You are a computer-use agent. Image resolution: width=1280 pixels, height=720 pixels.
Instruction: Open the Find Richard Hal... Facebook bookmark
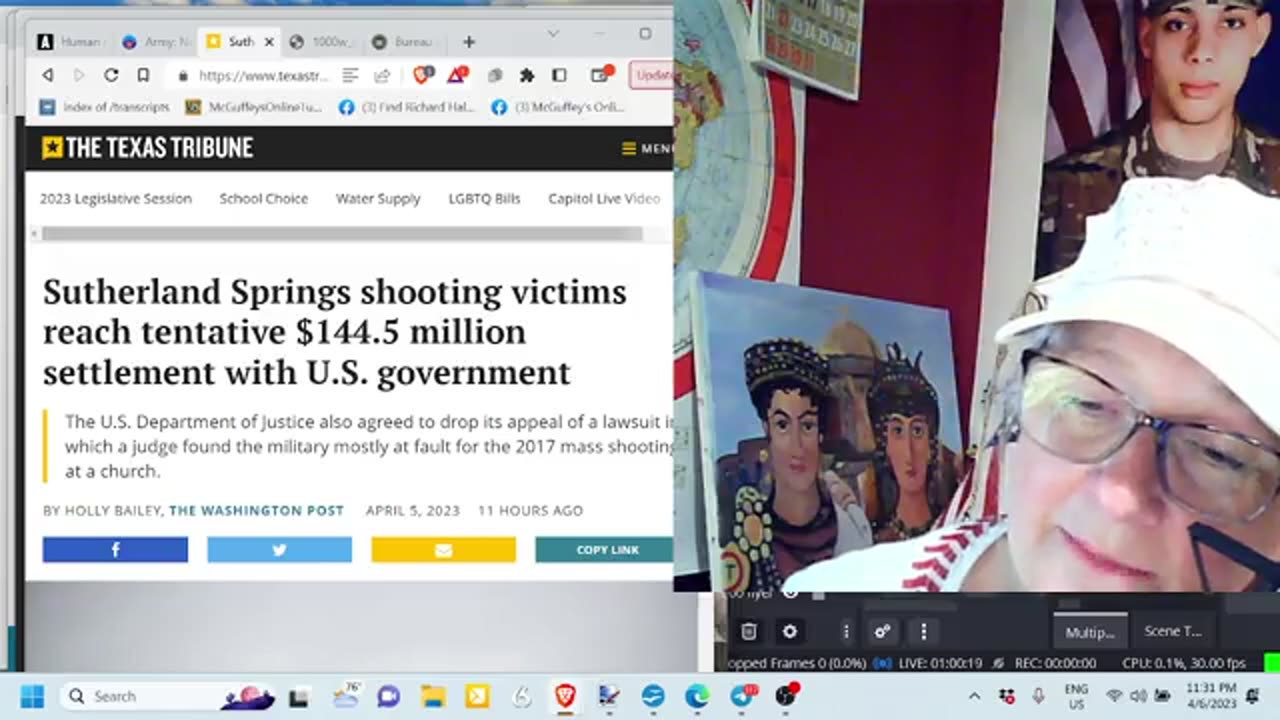(406, 107)
